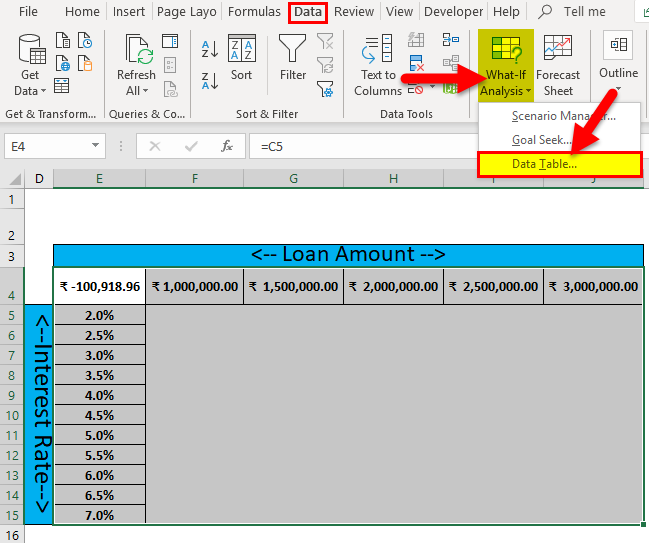649x543 pixels.
Task: Select the 2.0% interest rate cell
Action: tap(99, 315)
